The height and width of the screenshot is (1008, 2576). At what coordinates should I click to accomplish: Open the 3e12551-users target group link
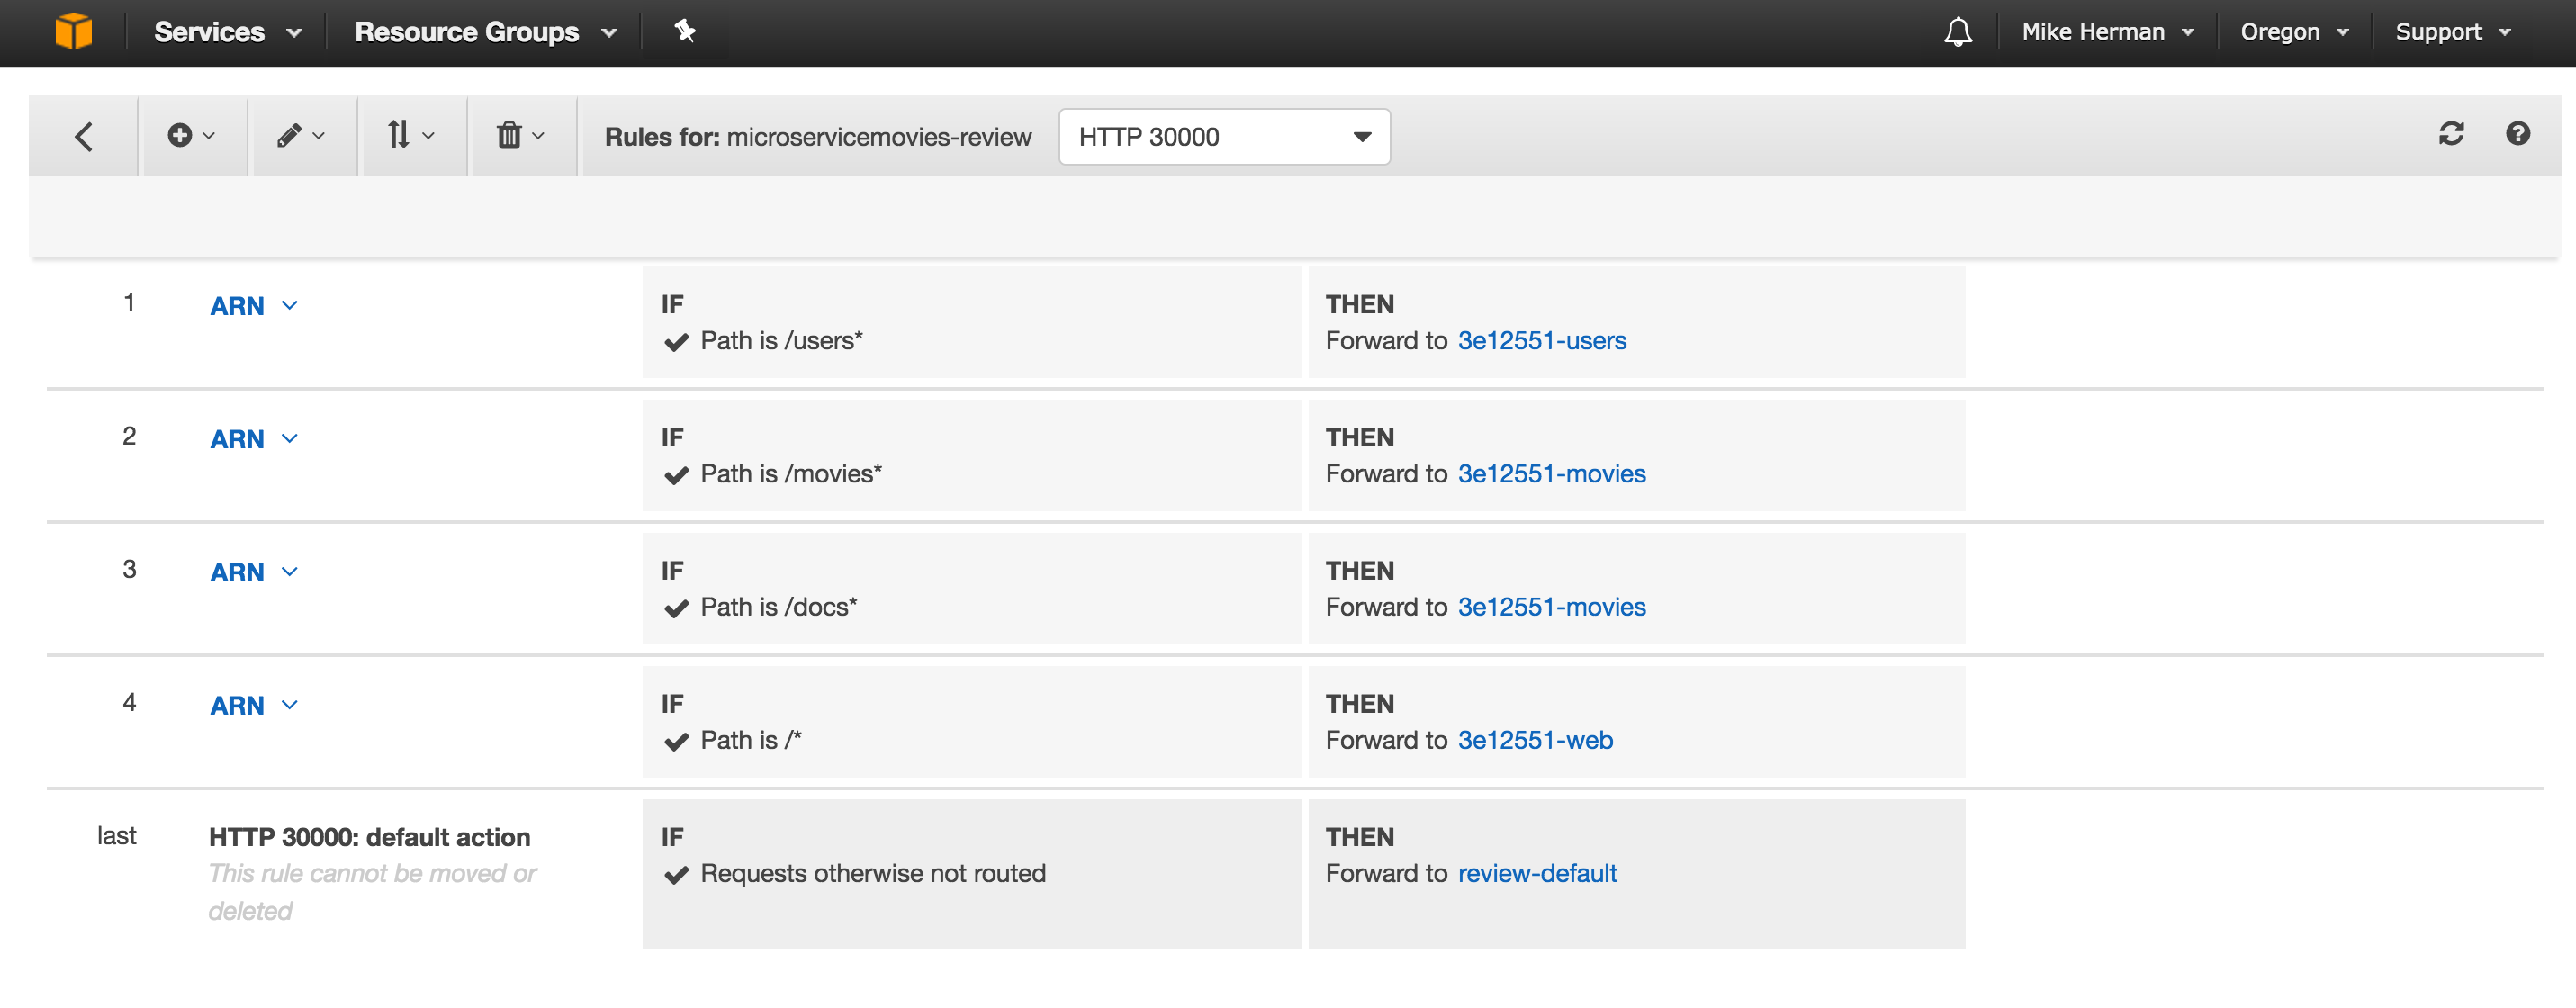click(1541, 340)
